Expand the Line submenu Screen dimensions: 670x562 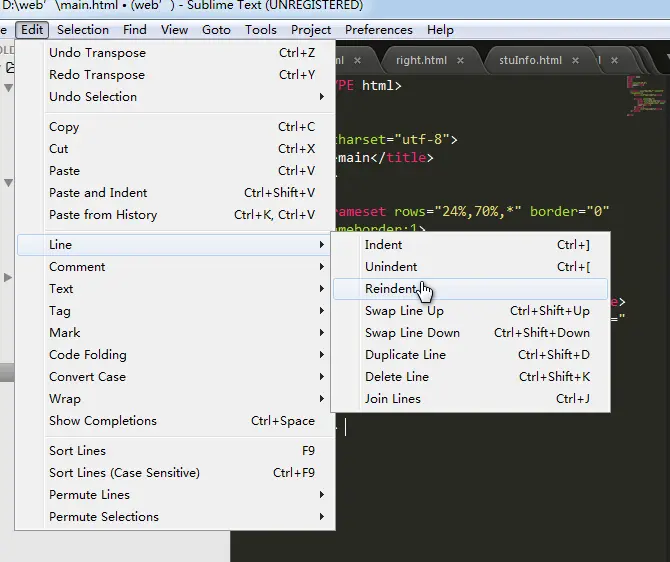(x=175, y=245)
